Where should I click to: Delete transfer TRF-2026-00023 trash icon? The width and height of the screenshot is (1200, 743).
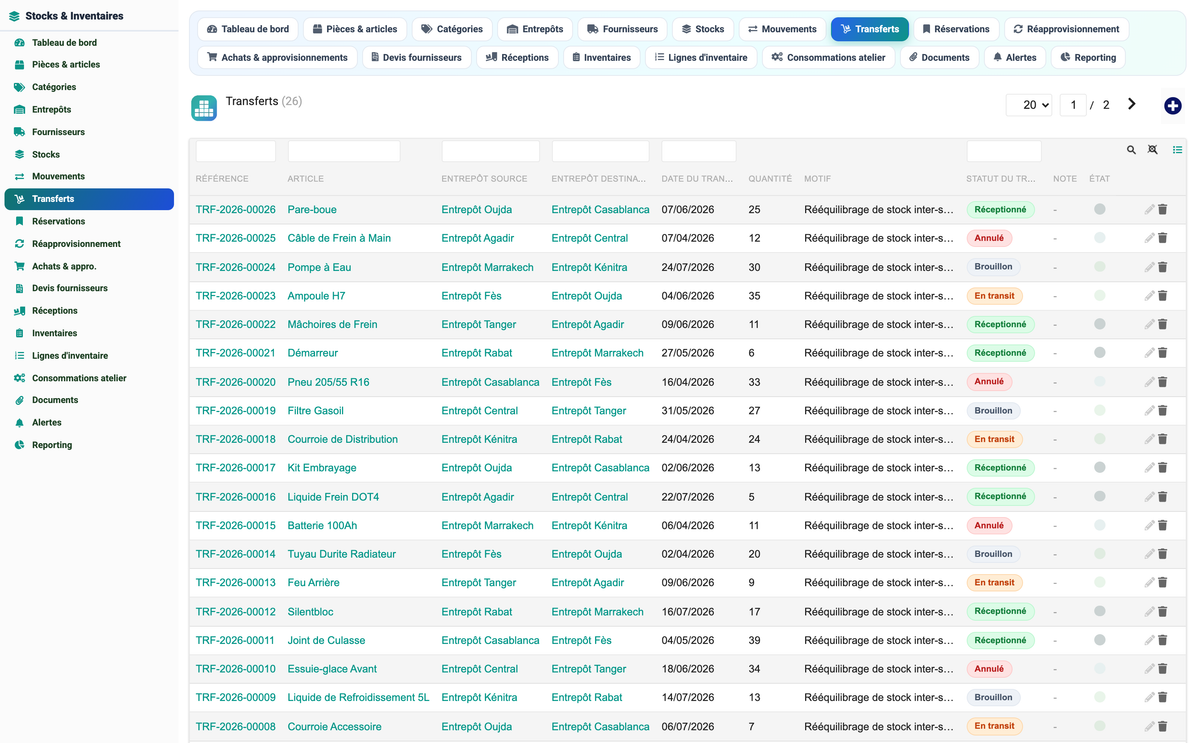[x=1163, y=296]
